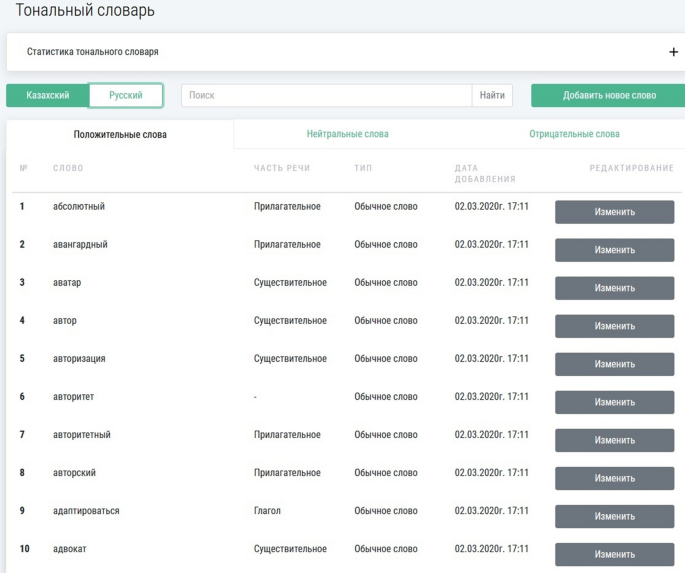685x573 pixels.
Task: Select the Русский language toggle
Action: click(x=126, y=95)
